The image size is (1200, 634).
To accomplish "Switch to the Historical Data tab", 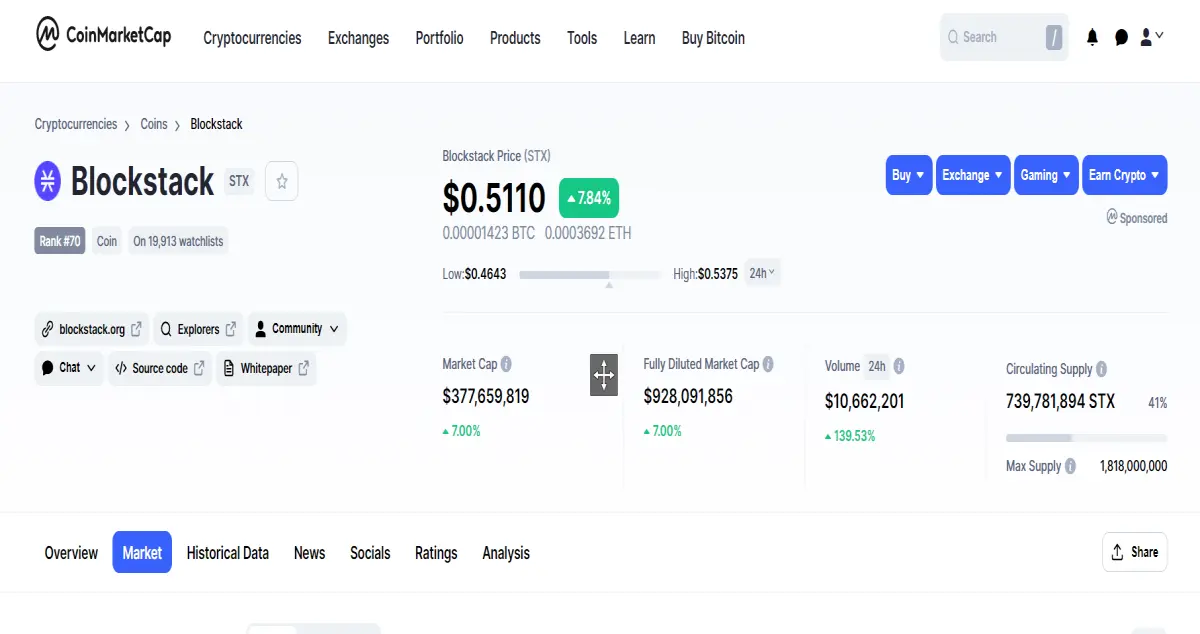I will pyautogui.click(x=228, y=553).
